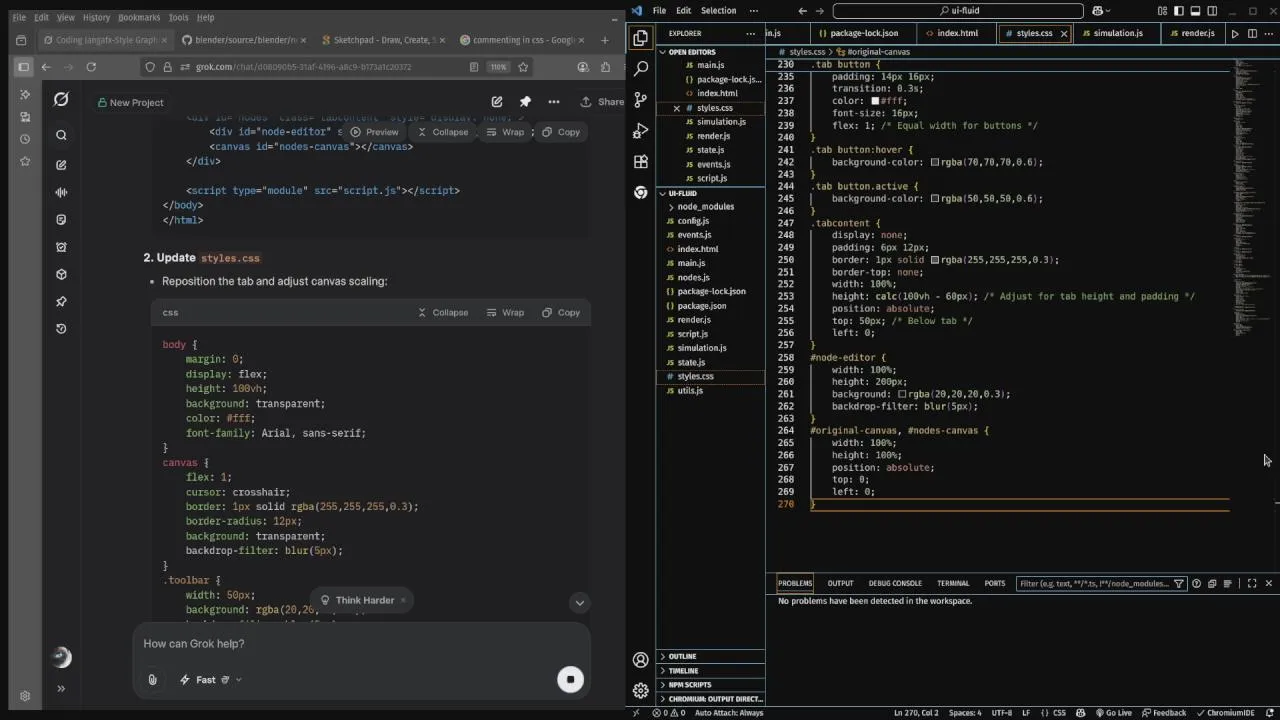The width and height of the screenshot is (1280, 720).
Task: Click filter funnel icon in Problems panel
Action: pyautogui.click(x=1179, y=584)
